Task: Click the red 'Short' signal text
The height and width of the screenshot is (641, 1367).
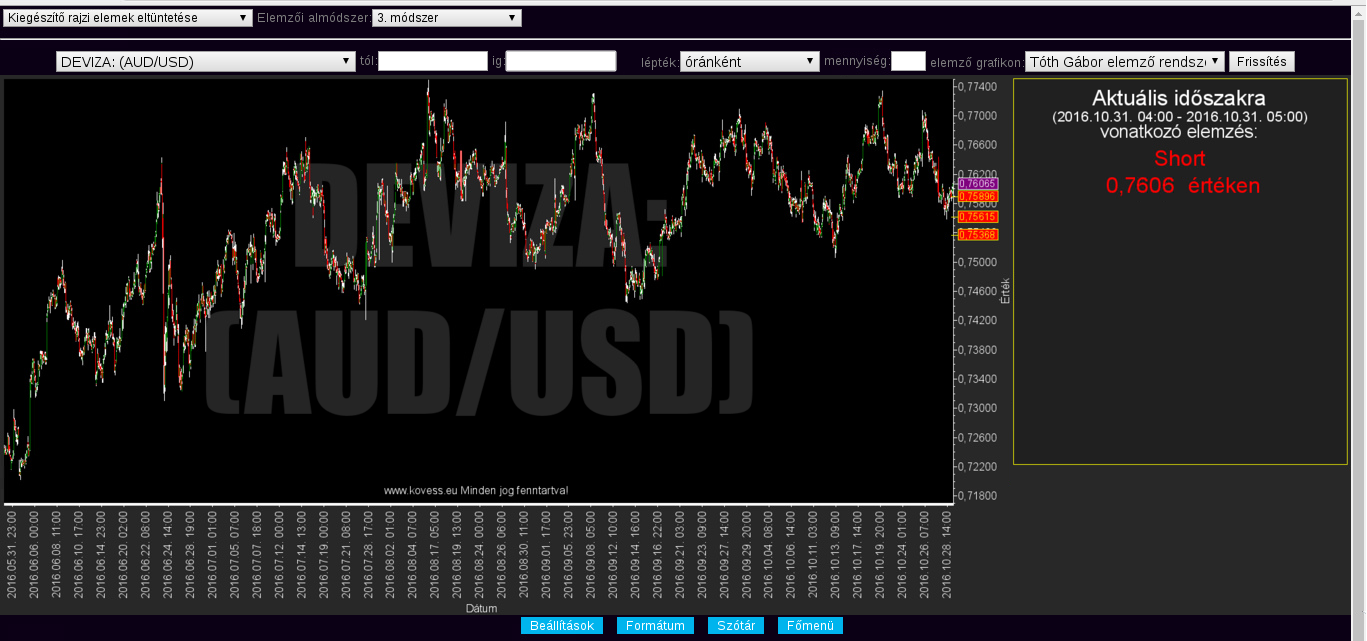Action: (1180, 159)
